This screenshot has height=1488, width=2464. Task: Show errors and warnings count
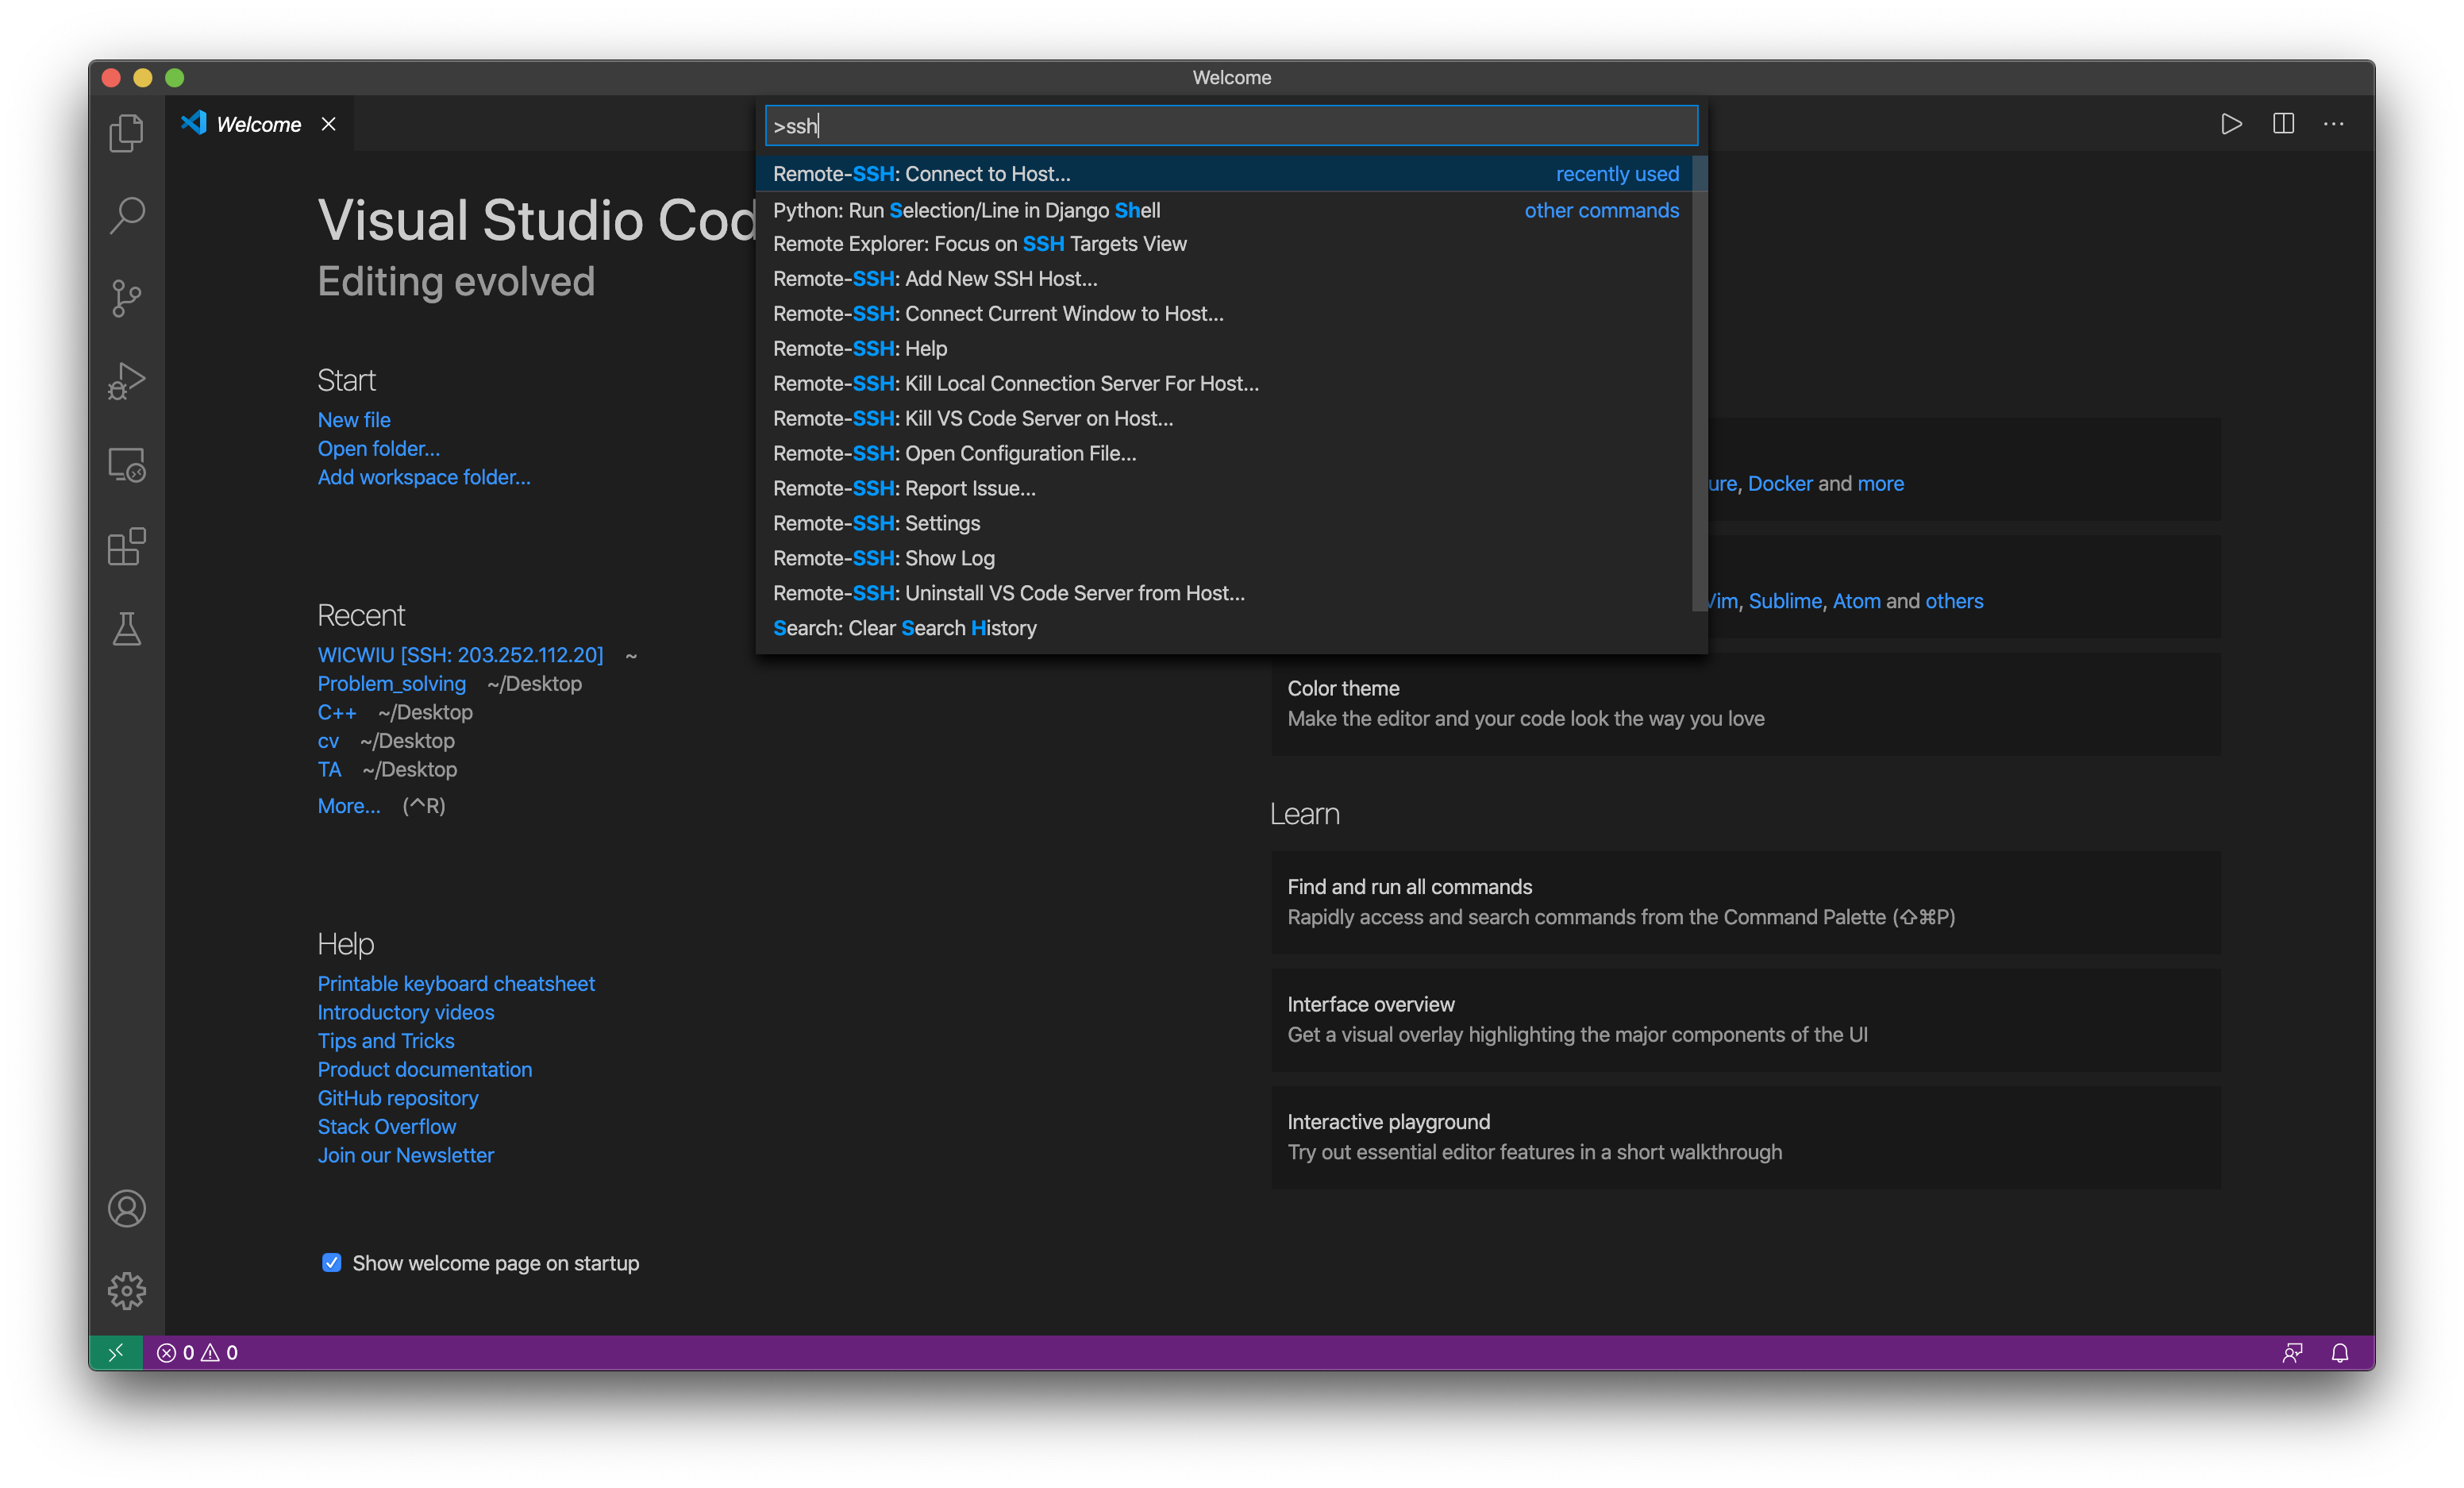tap(198, 1352)
